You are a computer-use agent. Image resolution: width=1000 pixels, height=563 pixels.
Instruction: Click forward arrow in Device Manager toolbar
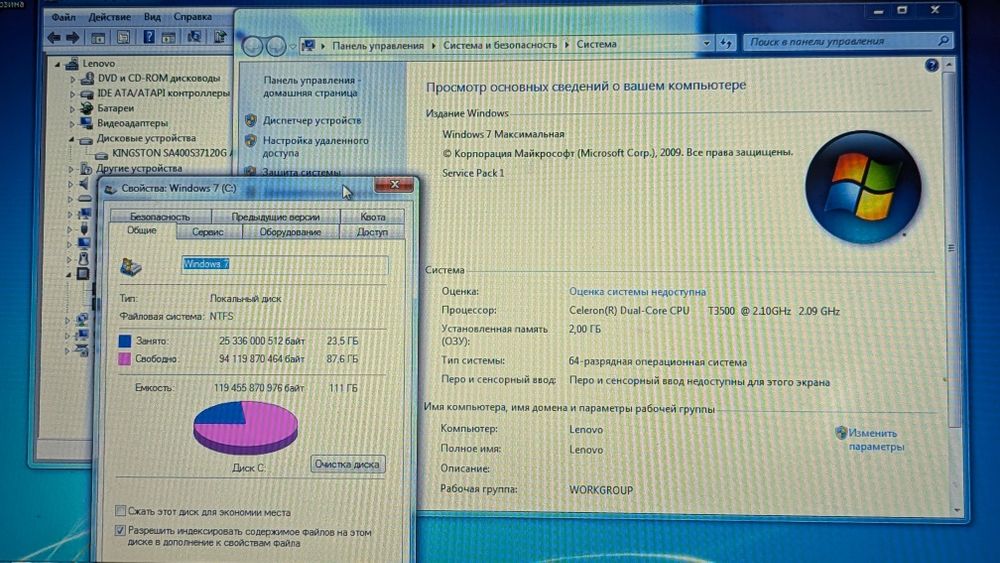[73, 38]
